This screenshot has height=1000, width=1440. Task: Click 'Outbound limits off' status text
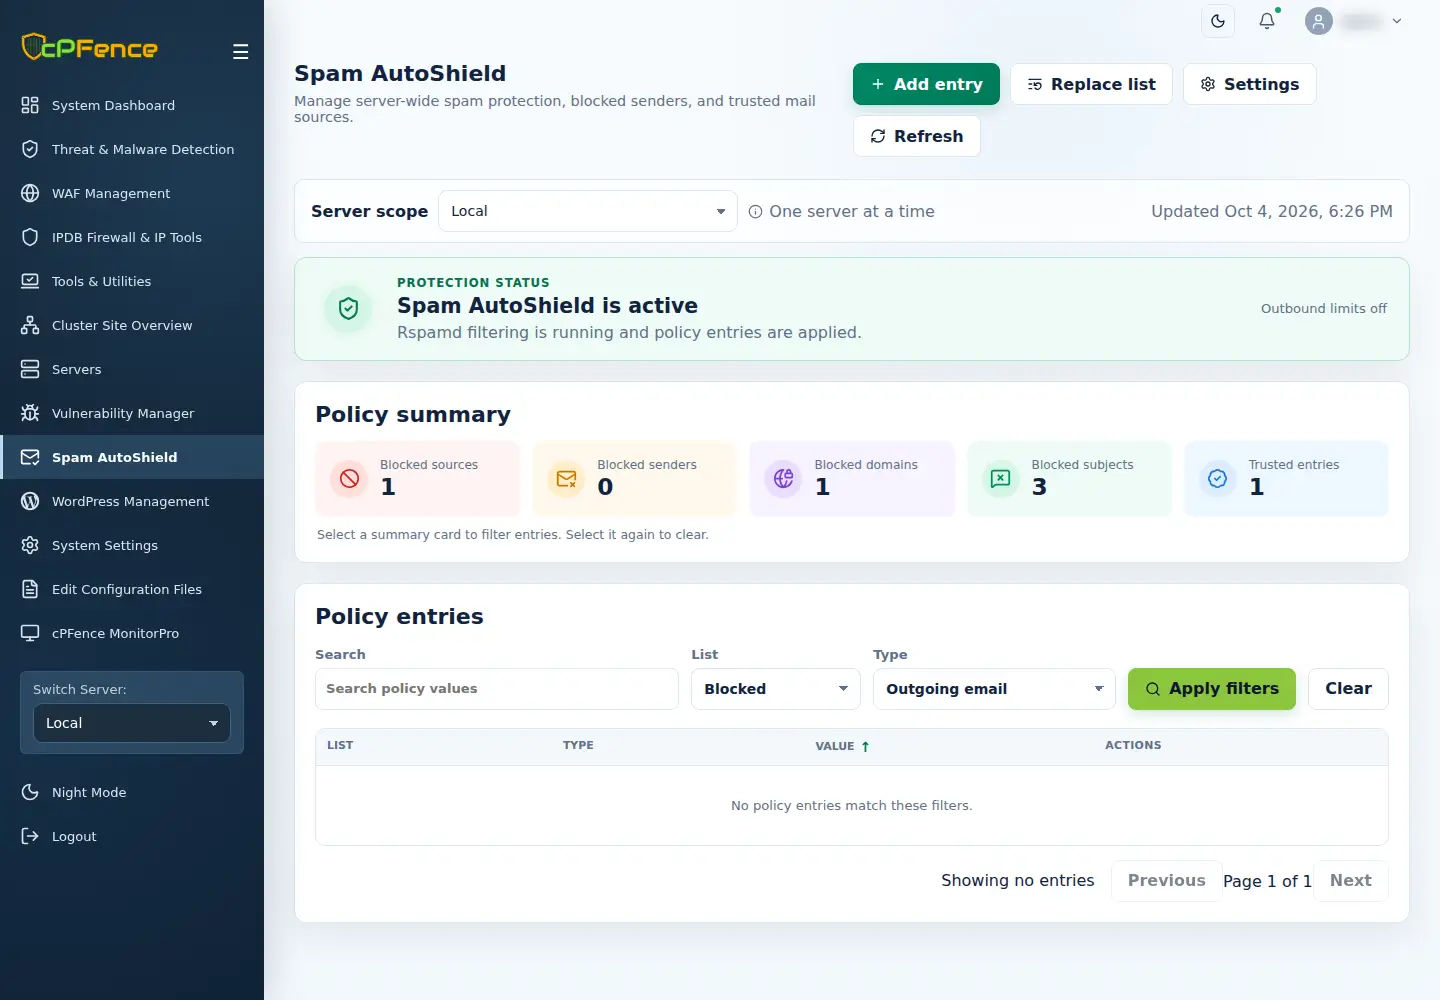coord(1324,308)
